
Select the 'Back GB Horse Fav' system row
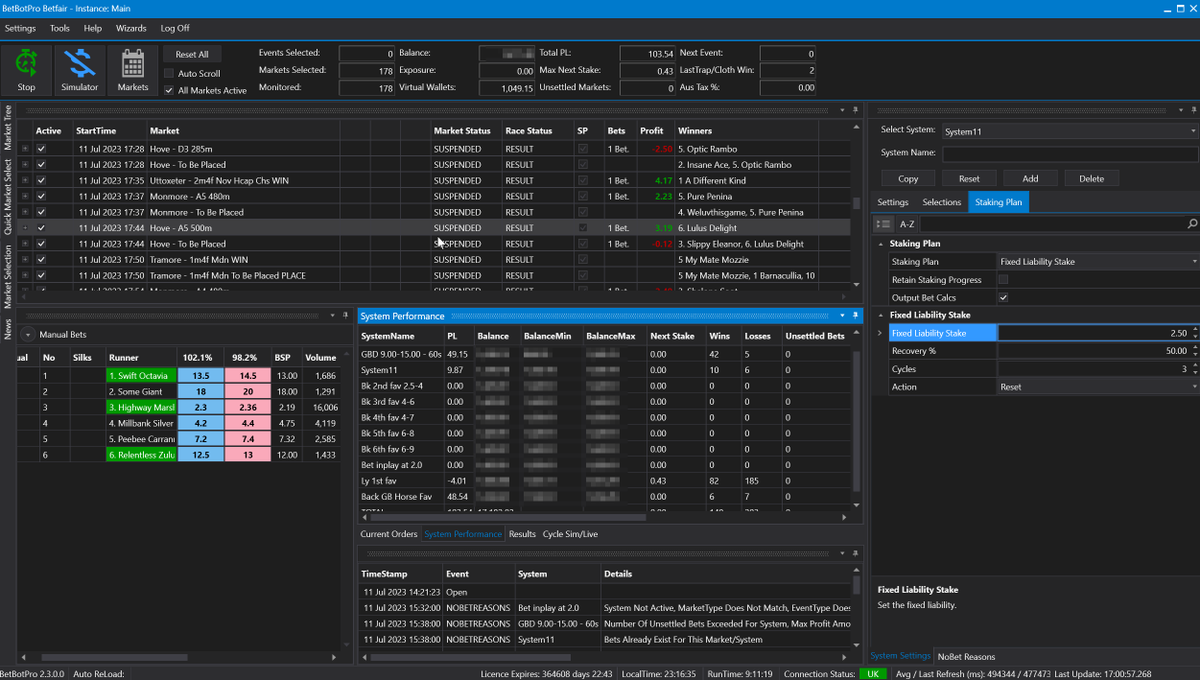[605, 496]
